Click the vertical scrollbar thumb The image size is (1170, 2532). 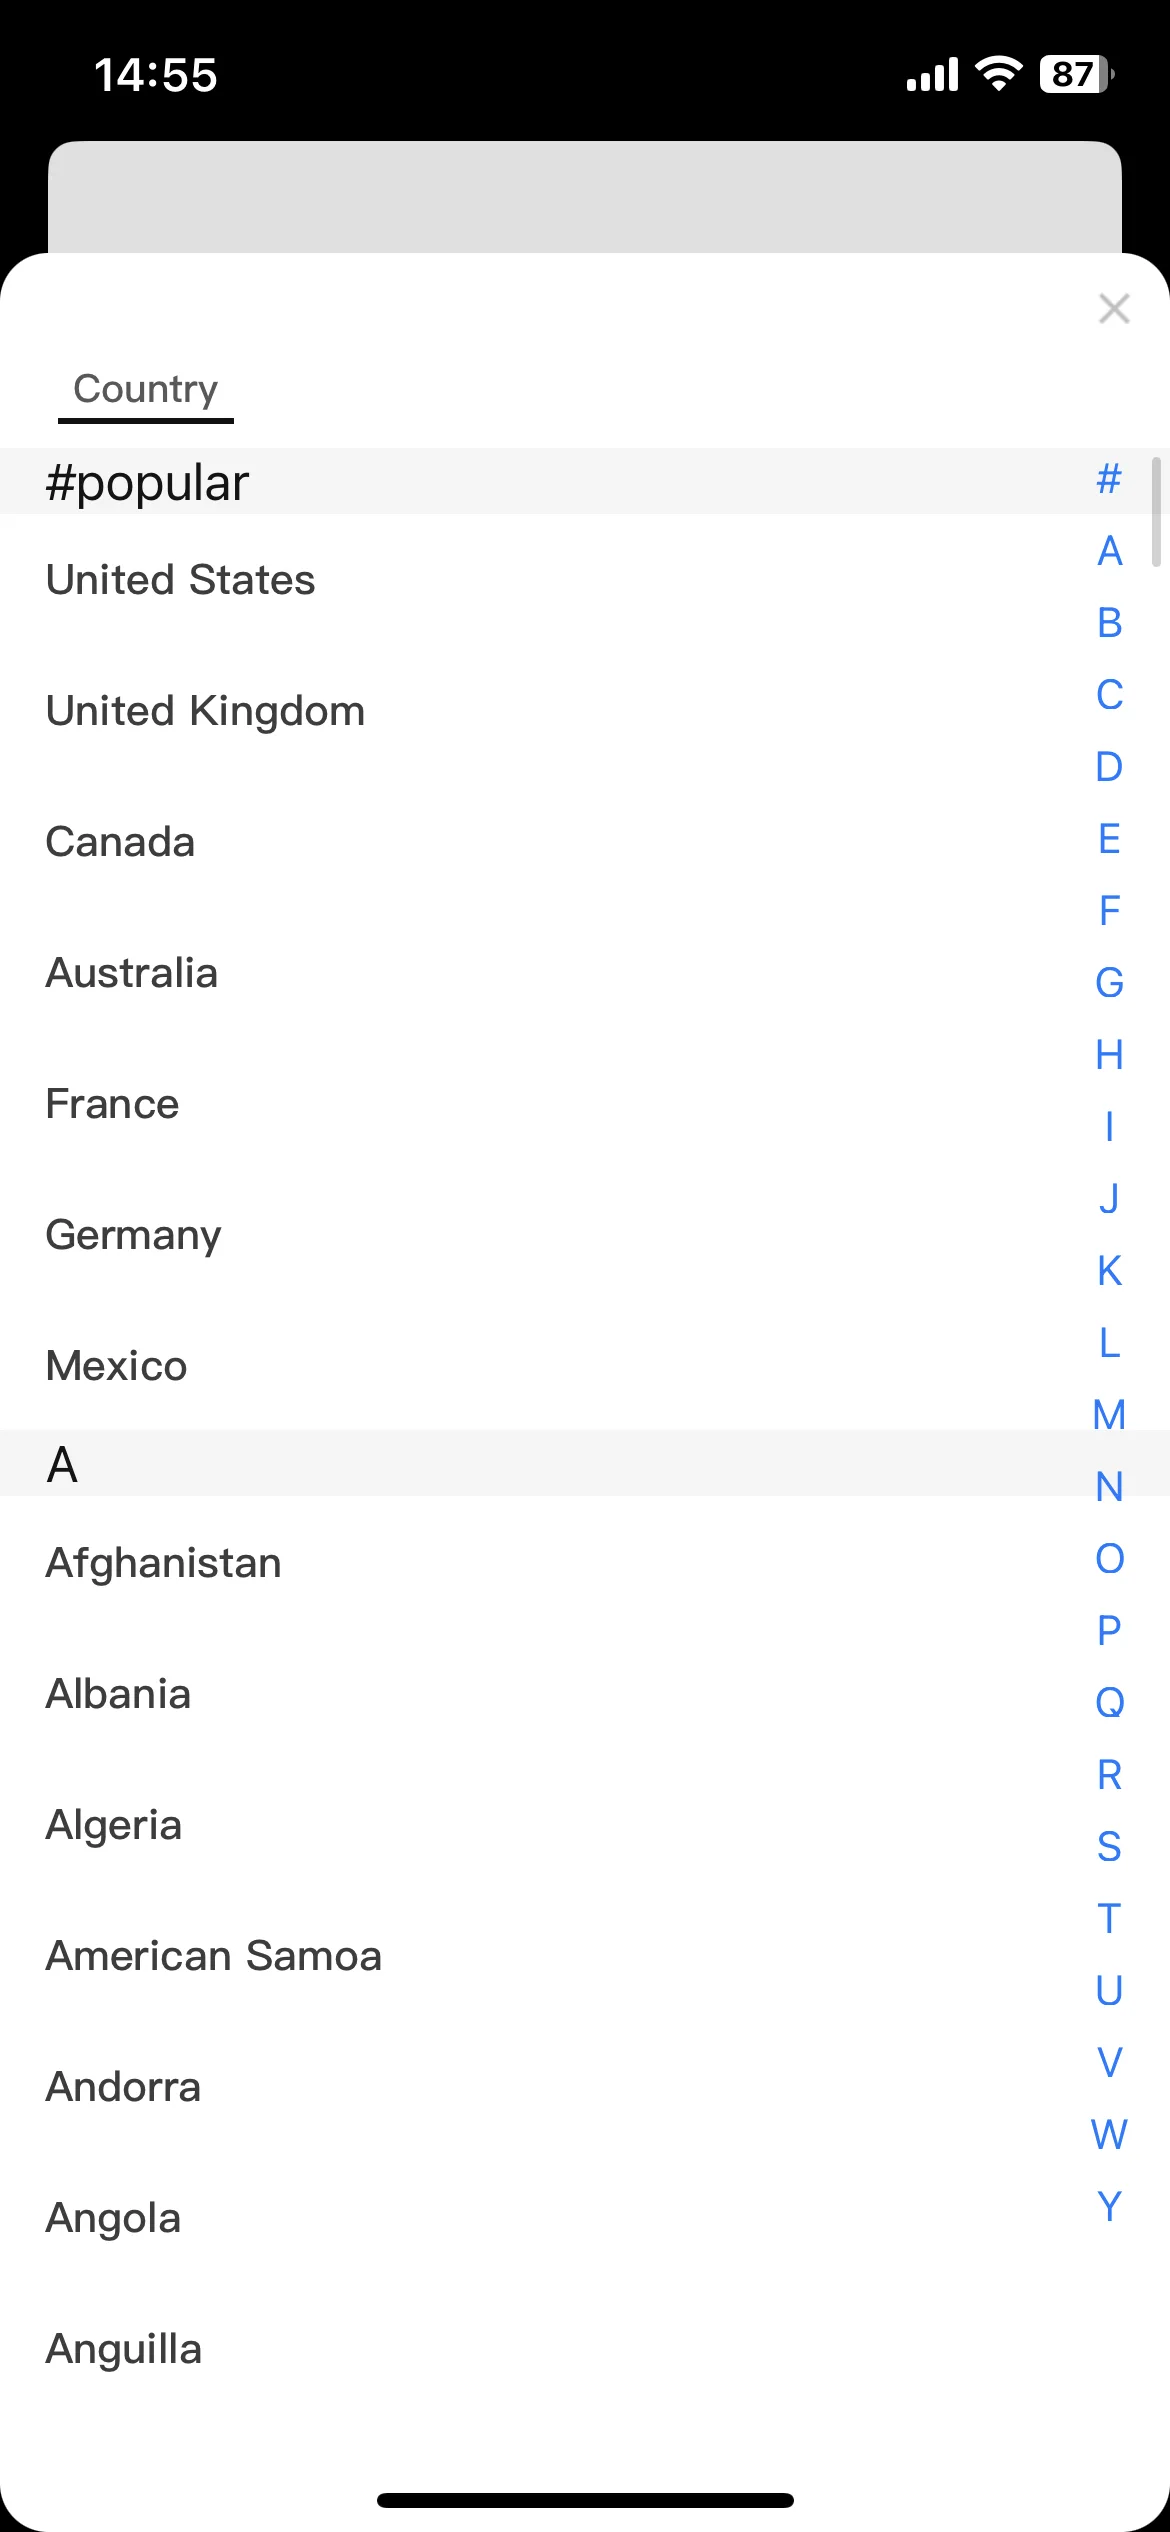[1156, 512]
